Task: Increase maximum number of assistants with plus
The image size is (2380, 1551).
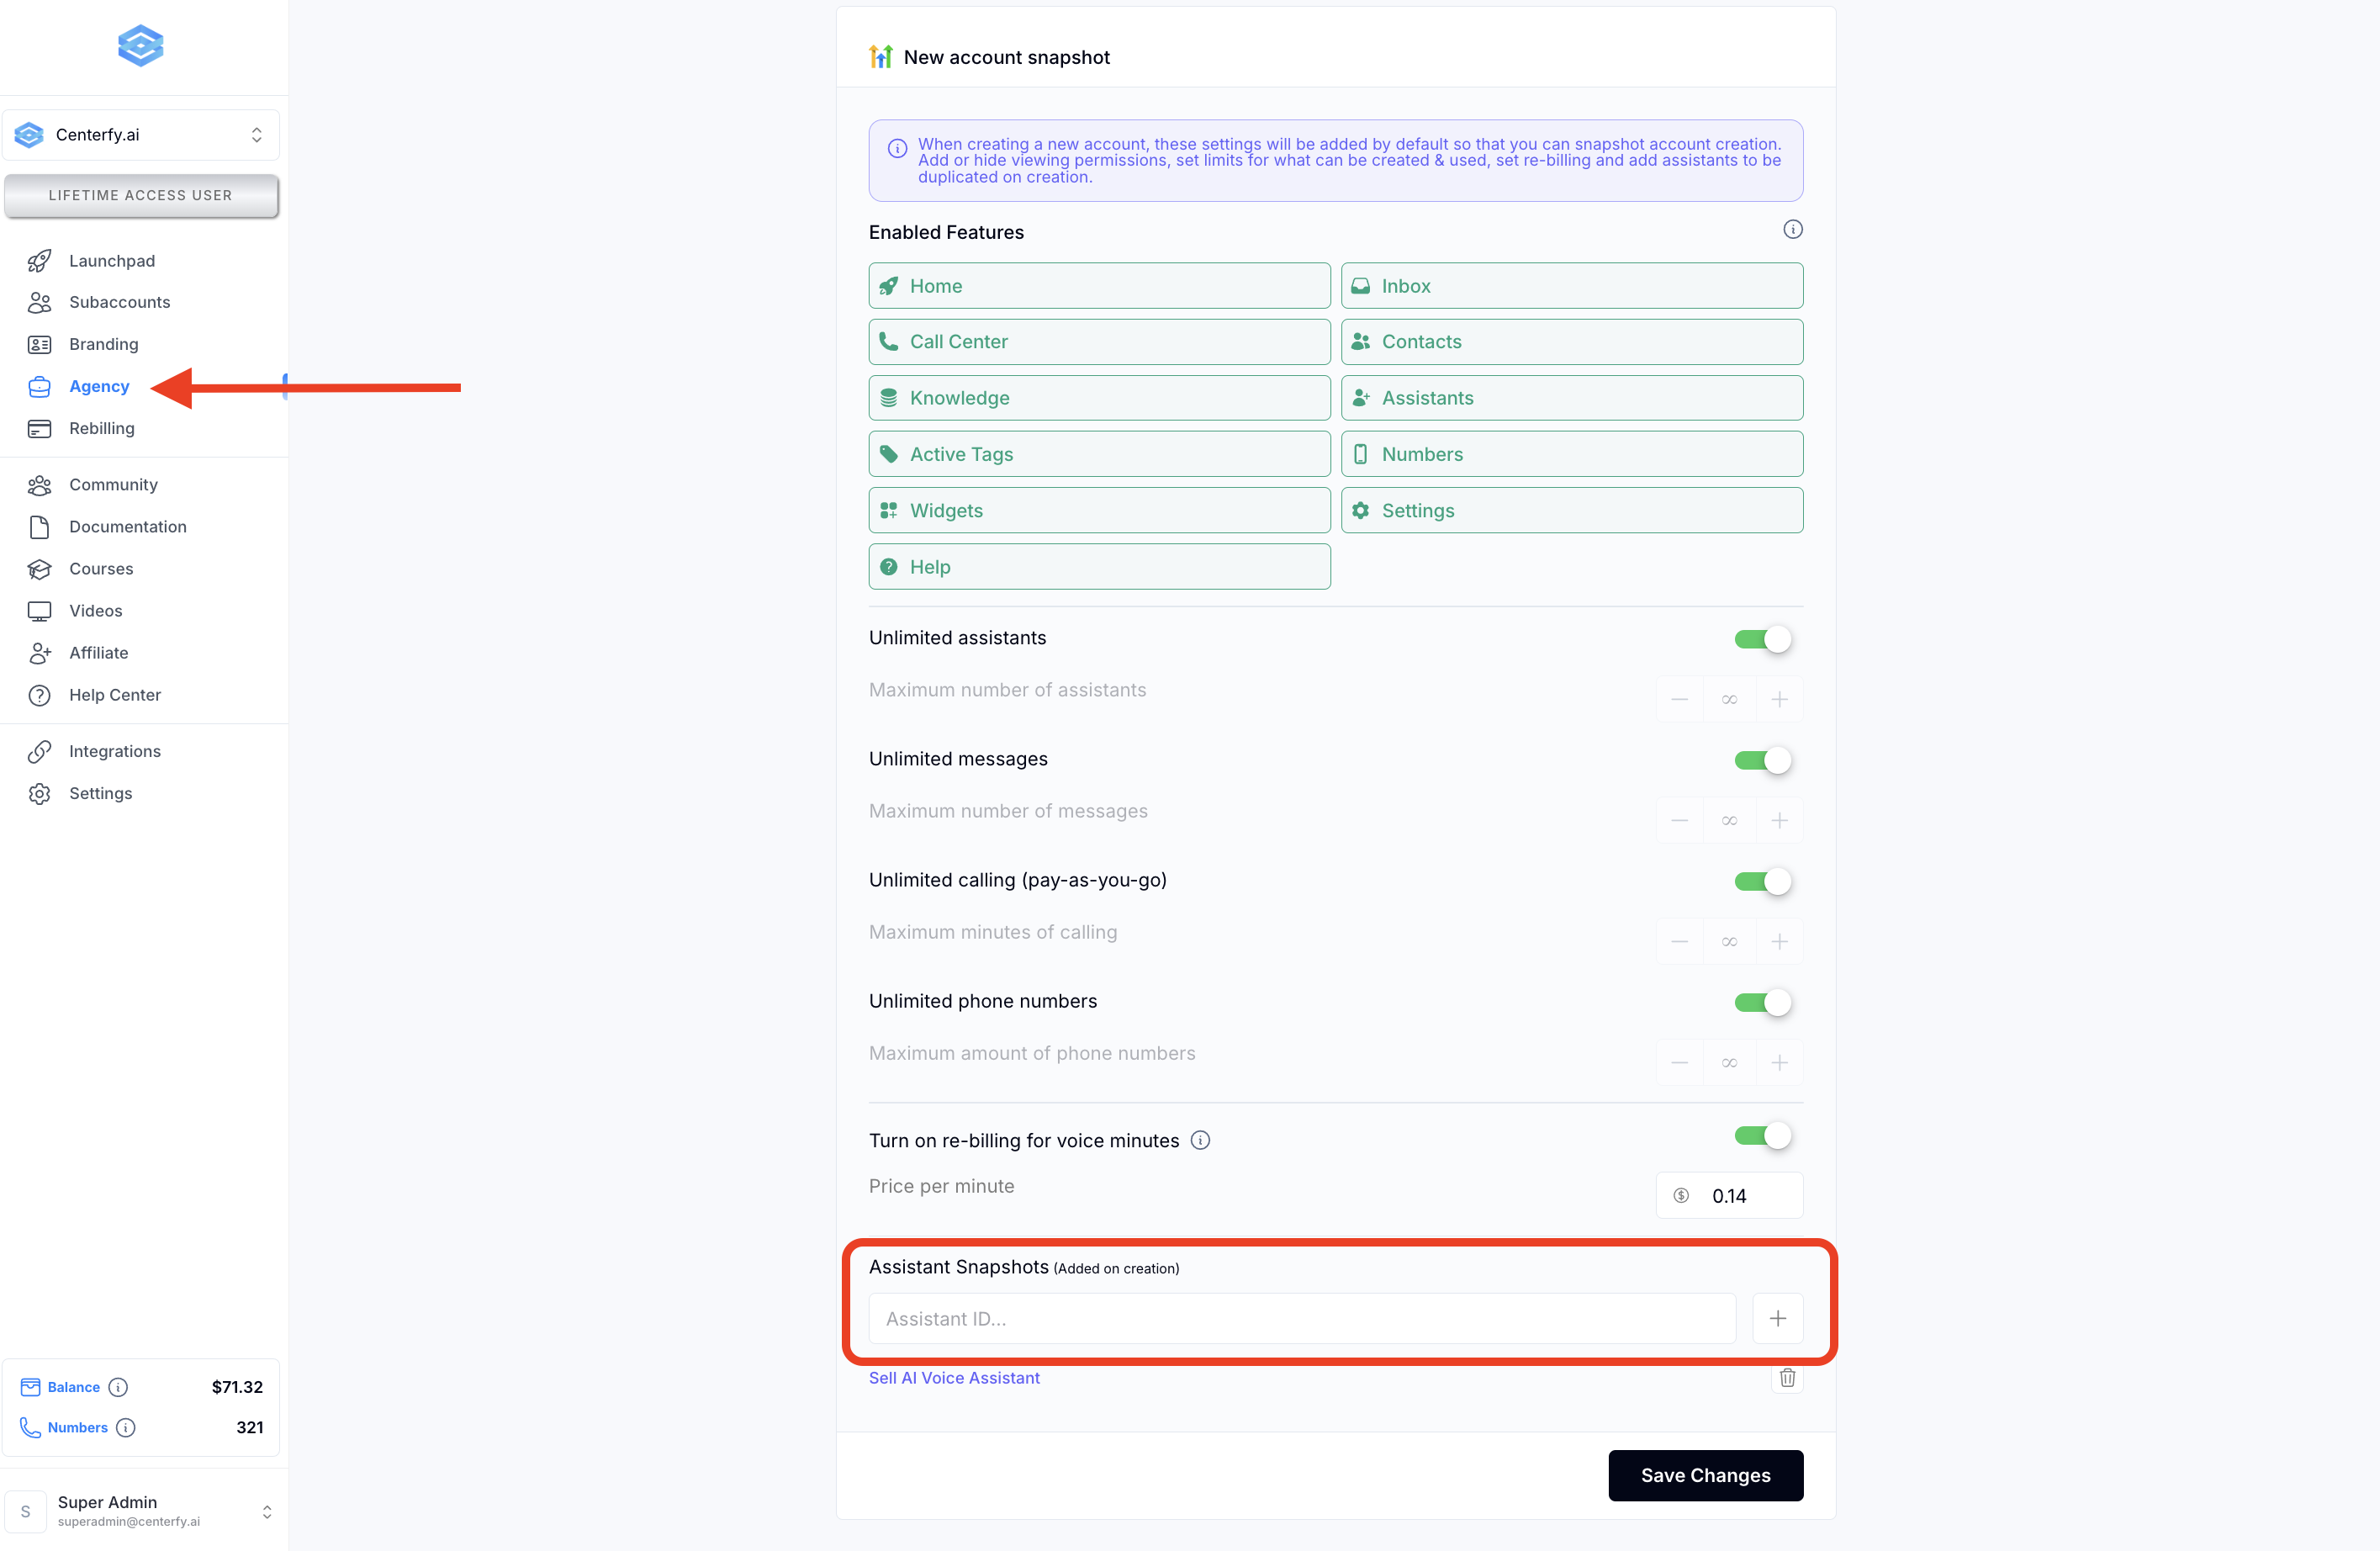Action: point(1778,700)
